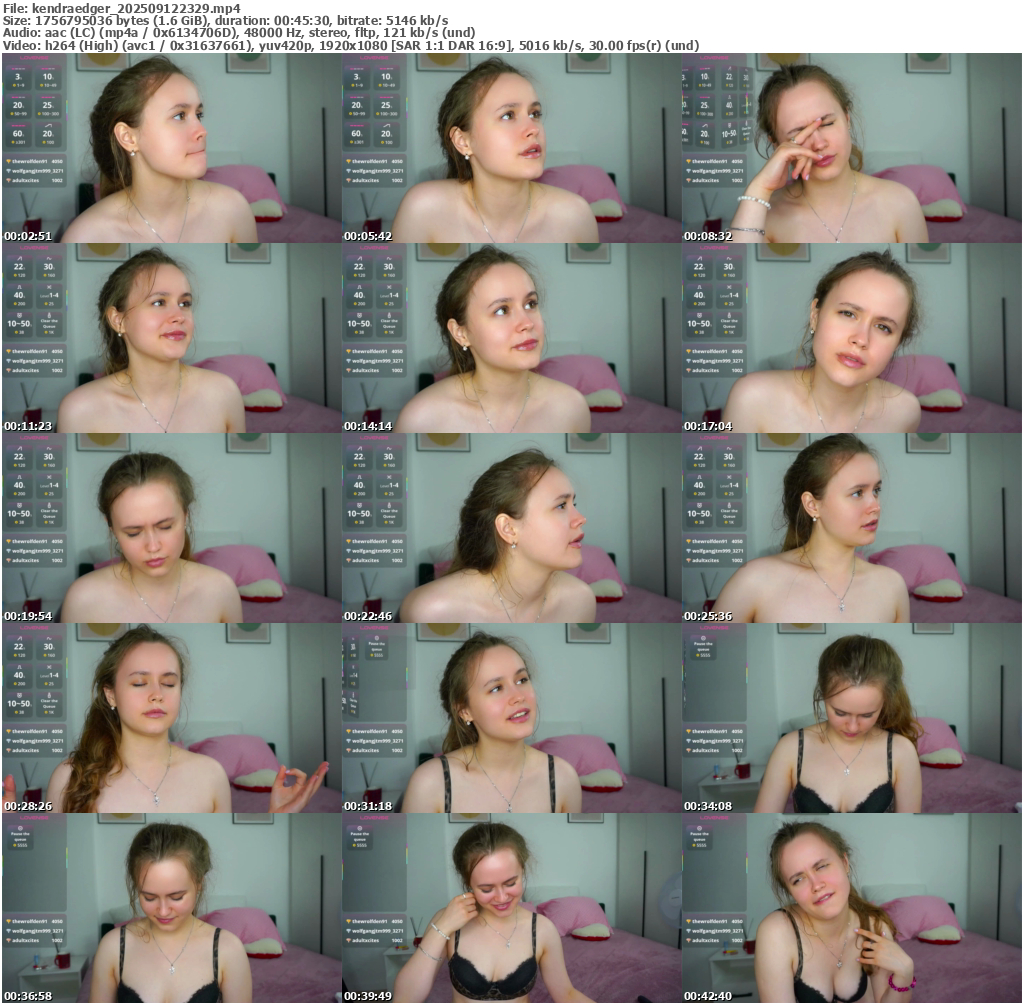This screenshot has height=1003, width=1024.
Task: Choose the frame timestamped 00:28:26
Action: pos(171,718)
